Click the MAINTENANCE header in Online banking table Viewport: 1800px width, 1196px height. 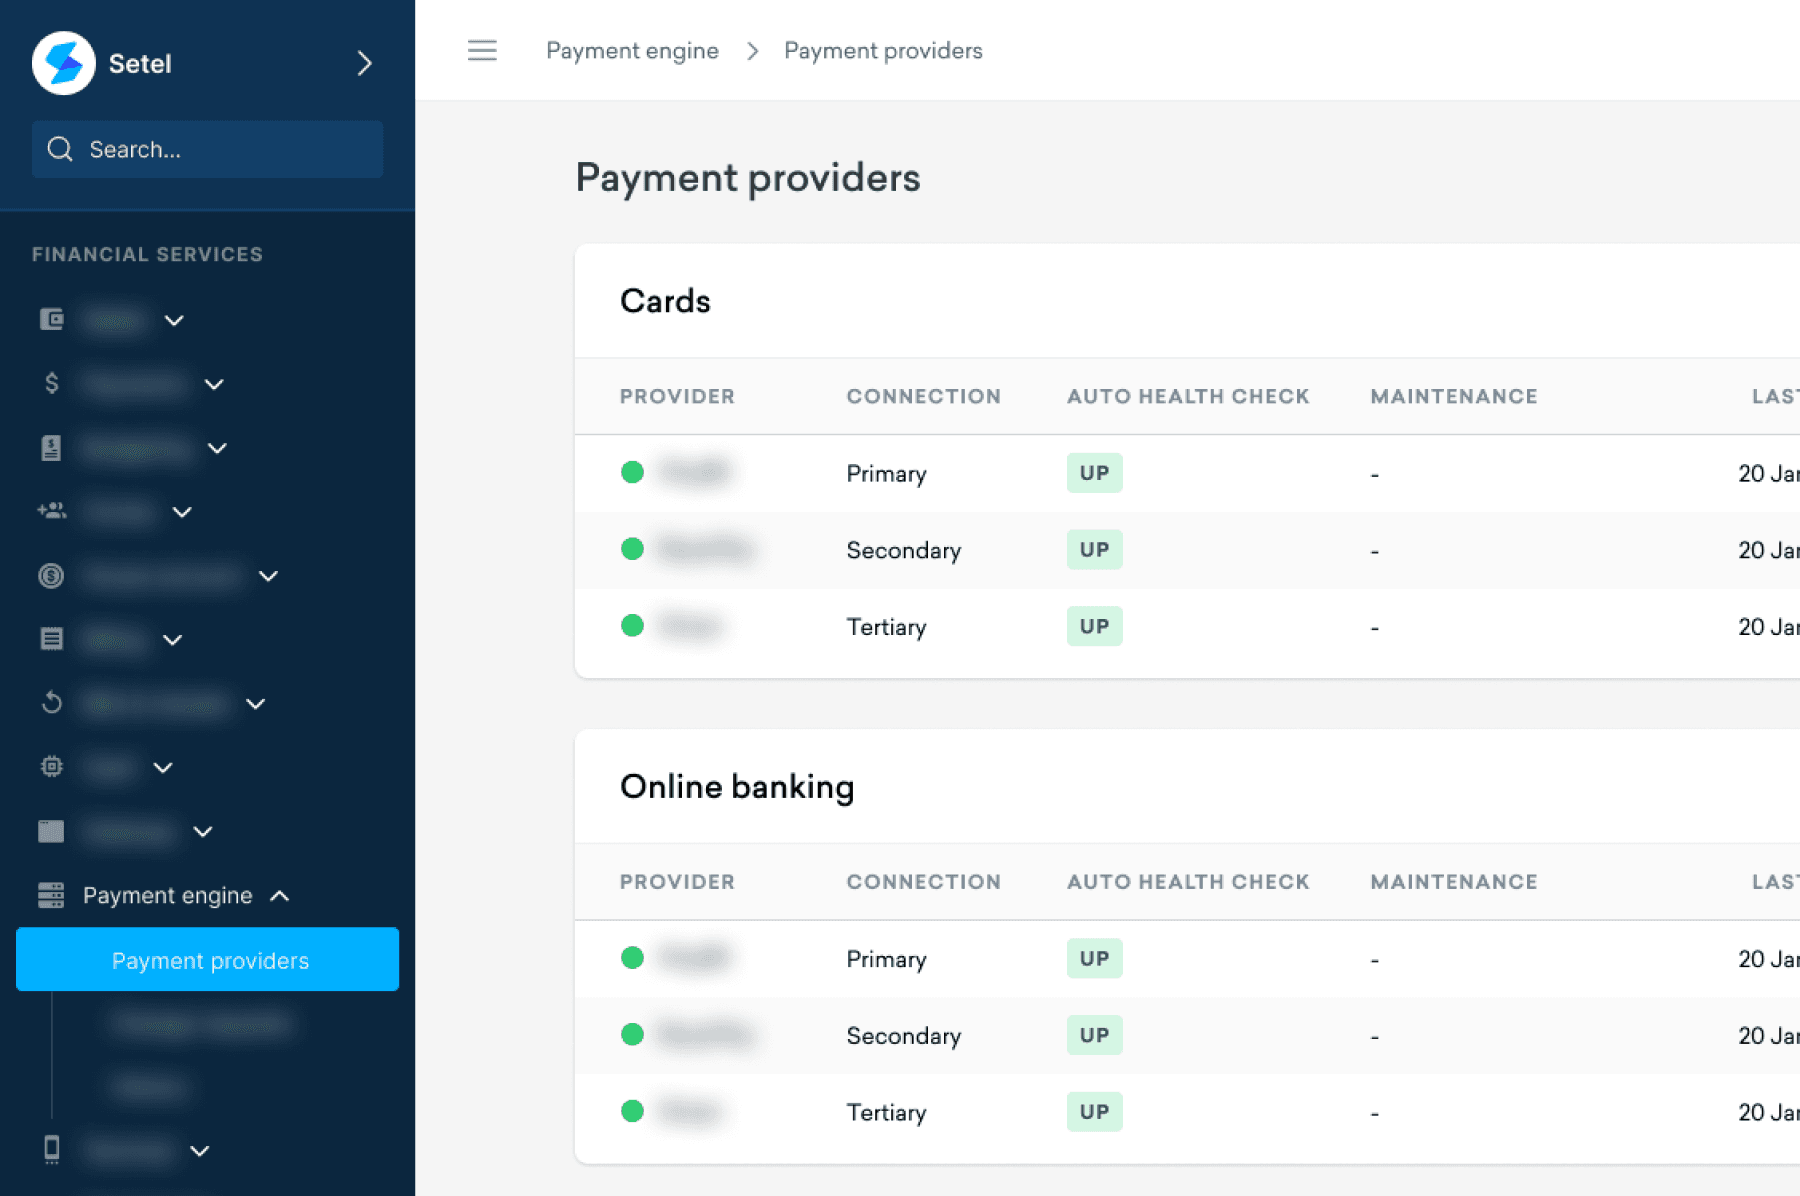coord(1454,882)
